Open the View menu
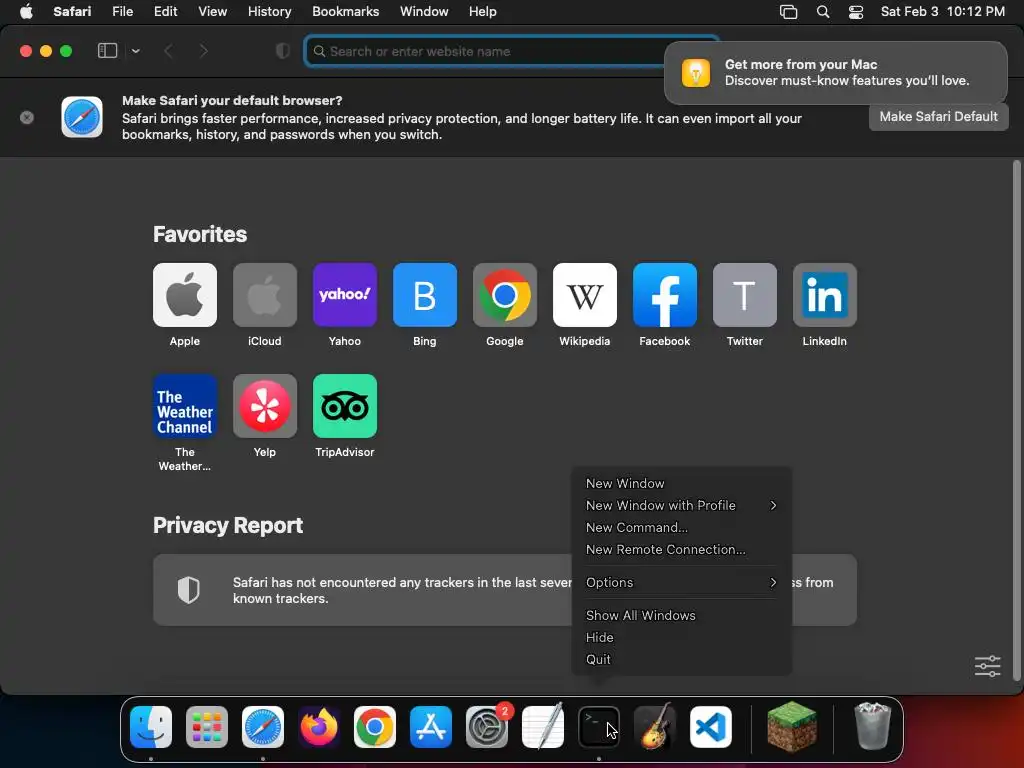Image resolution: width=1024 pixels, height=768 pixels. [212, 12]
